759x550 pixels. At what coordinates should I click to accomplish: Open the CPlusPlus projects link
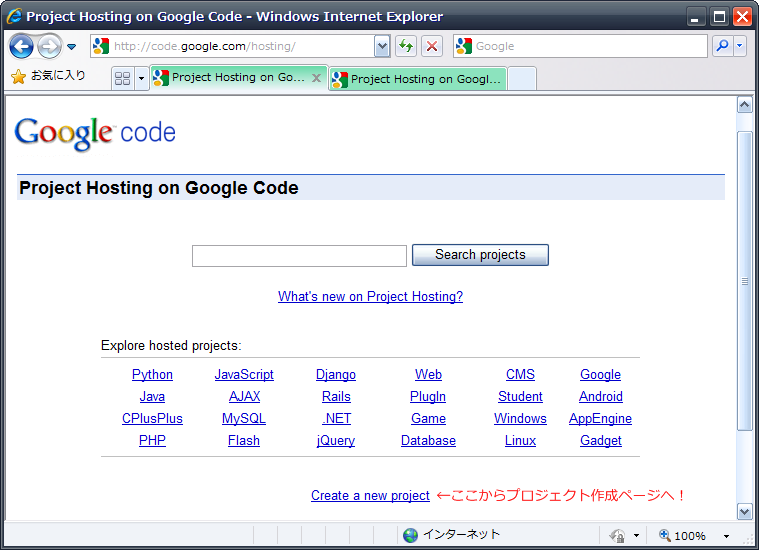pyautogui.click(x=152, y=419)
